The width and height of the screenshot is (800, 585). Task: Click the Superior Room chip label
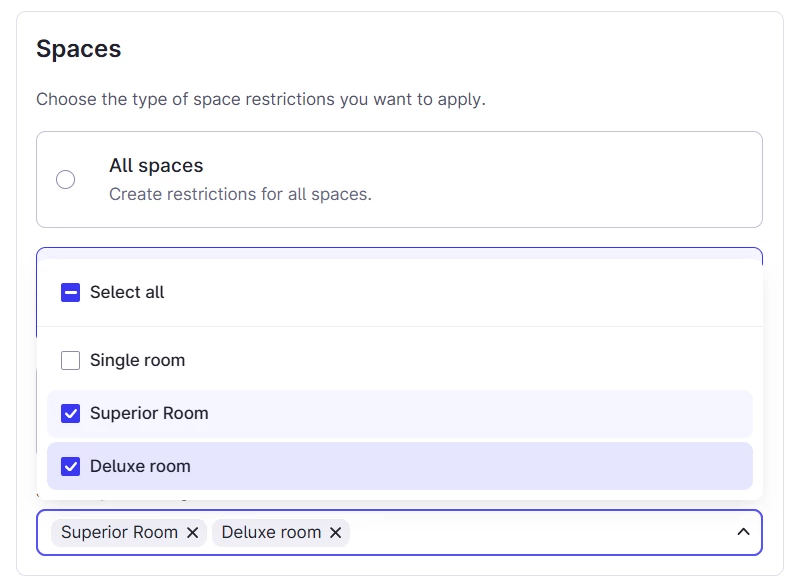pos(119,533)
